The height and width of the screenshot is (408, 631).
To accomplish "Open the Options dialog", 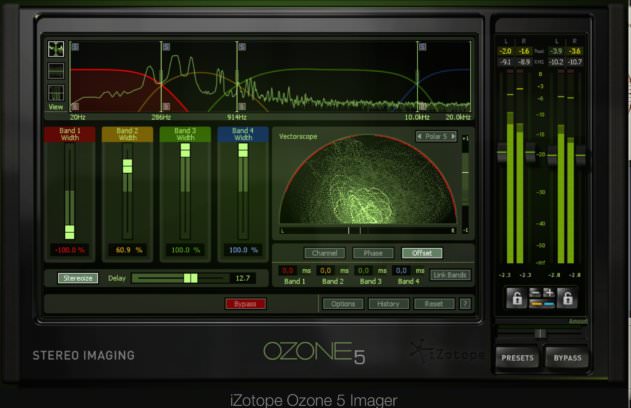I will [343, 304].
